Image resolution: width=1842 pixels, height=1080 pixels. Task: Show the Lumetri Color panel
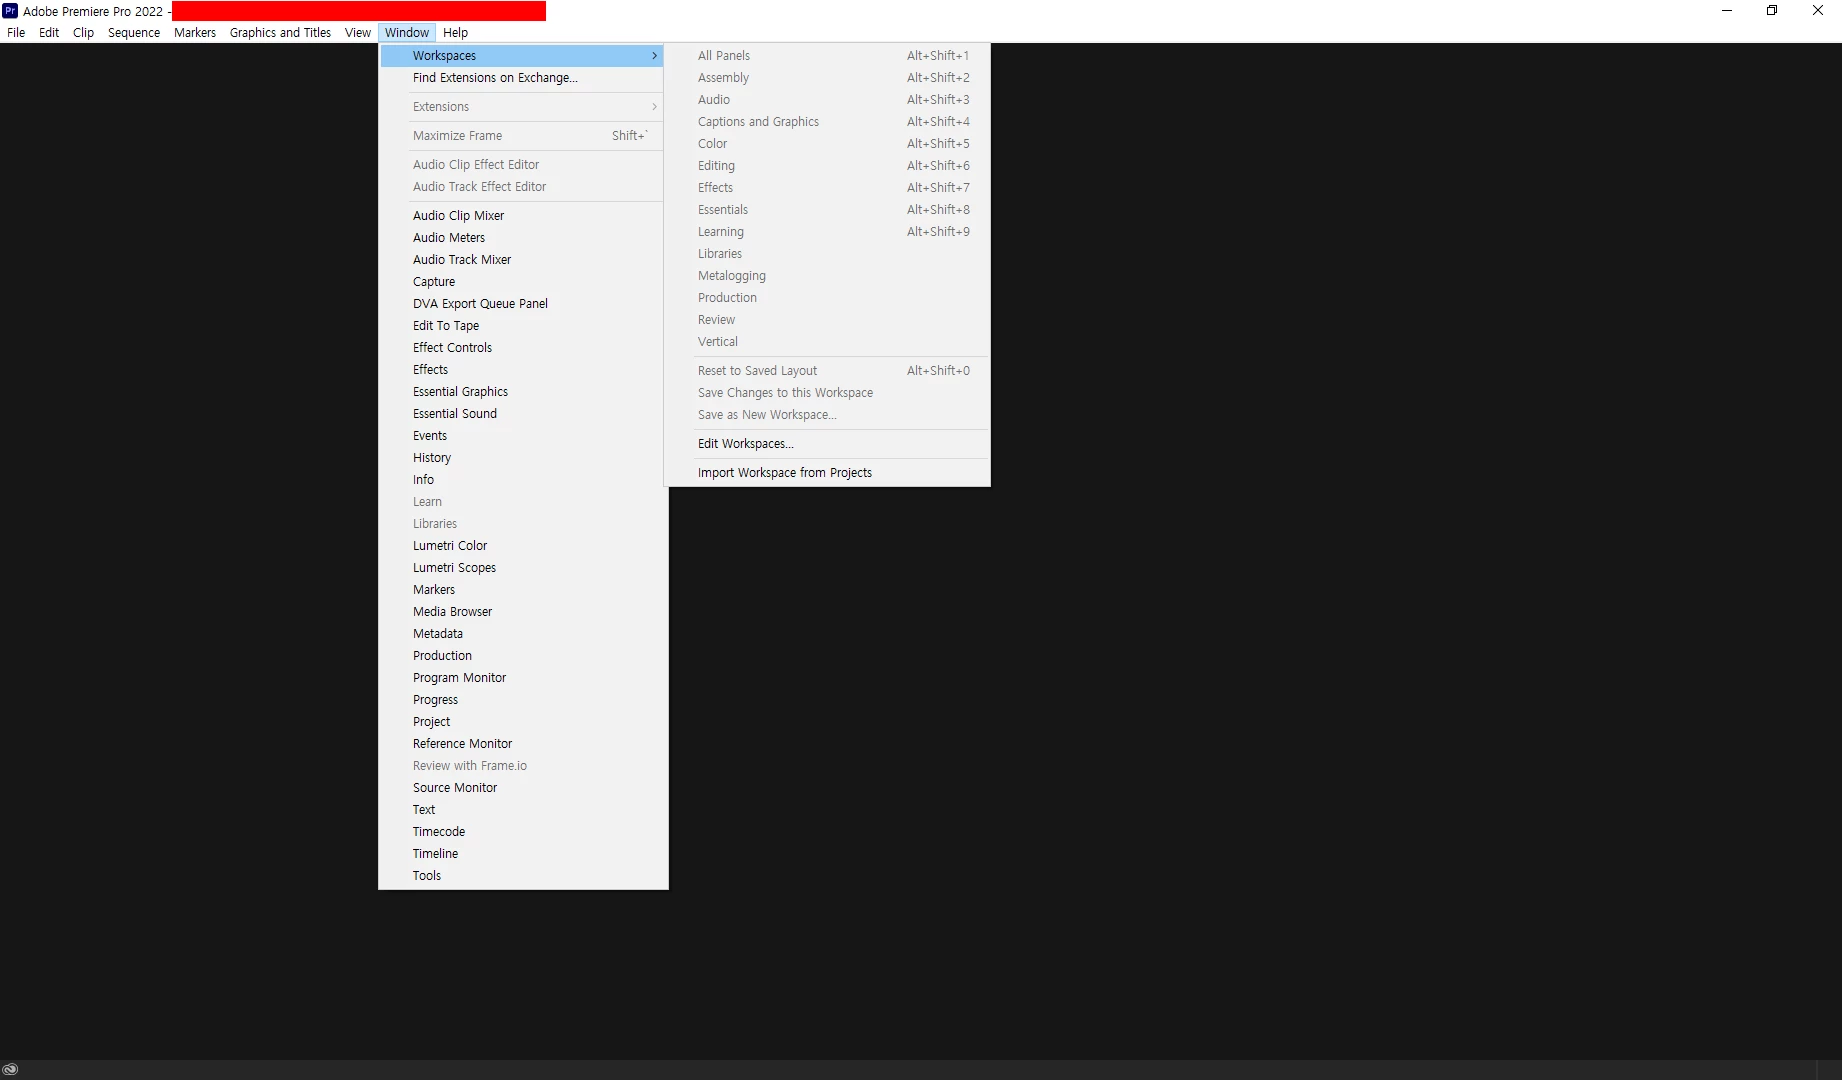coord(522,546)
